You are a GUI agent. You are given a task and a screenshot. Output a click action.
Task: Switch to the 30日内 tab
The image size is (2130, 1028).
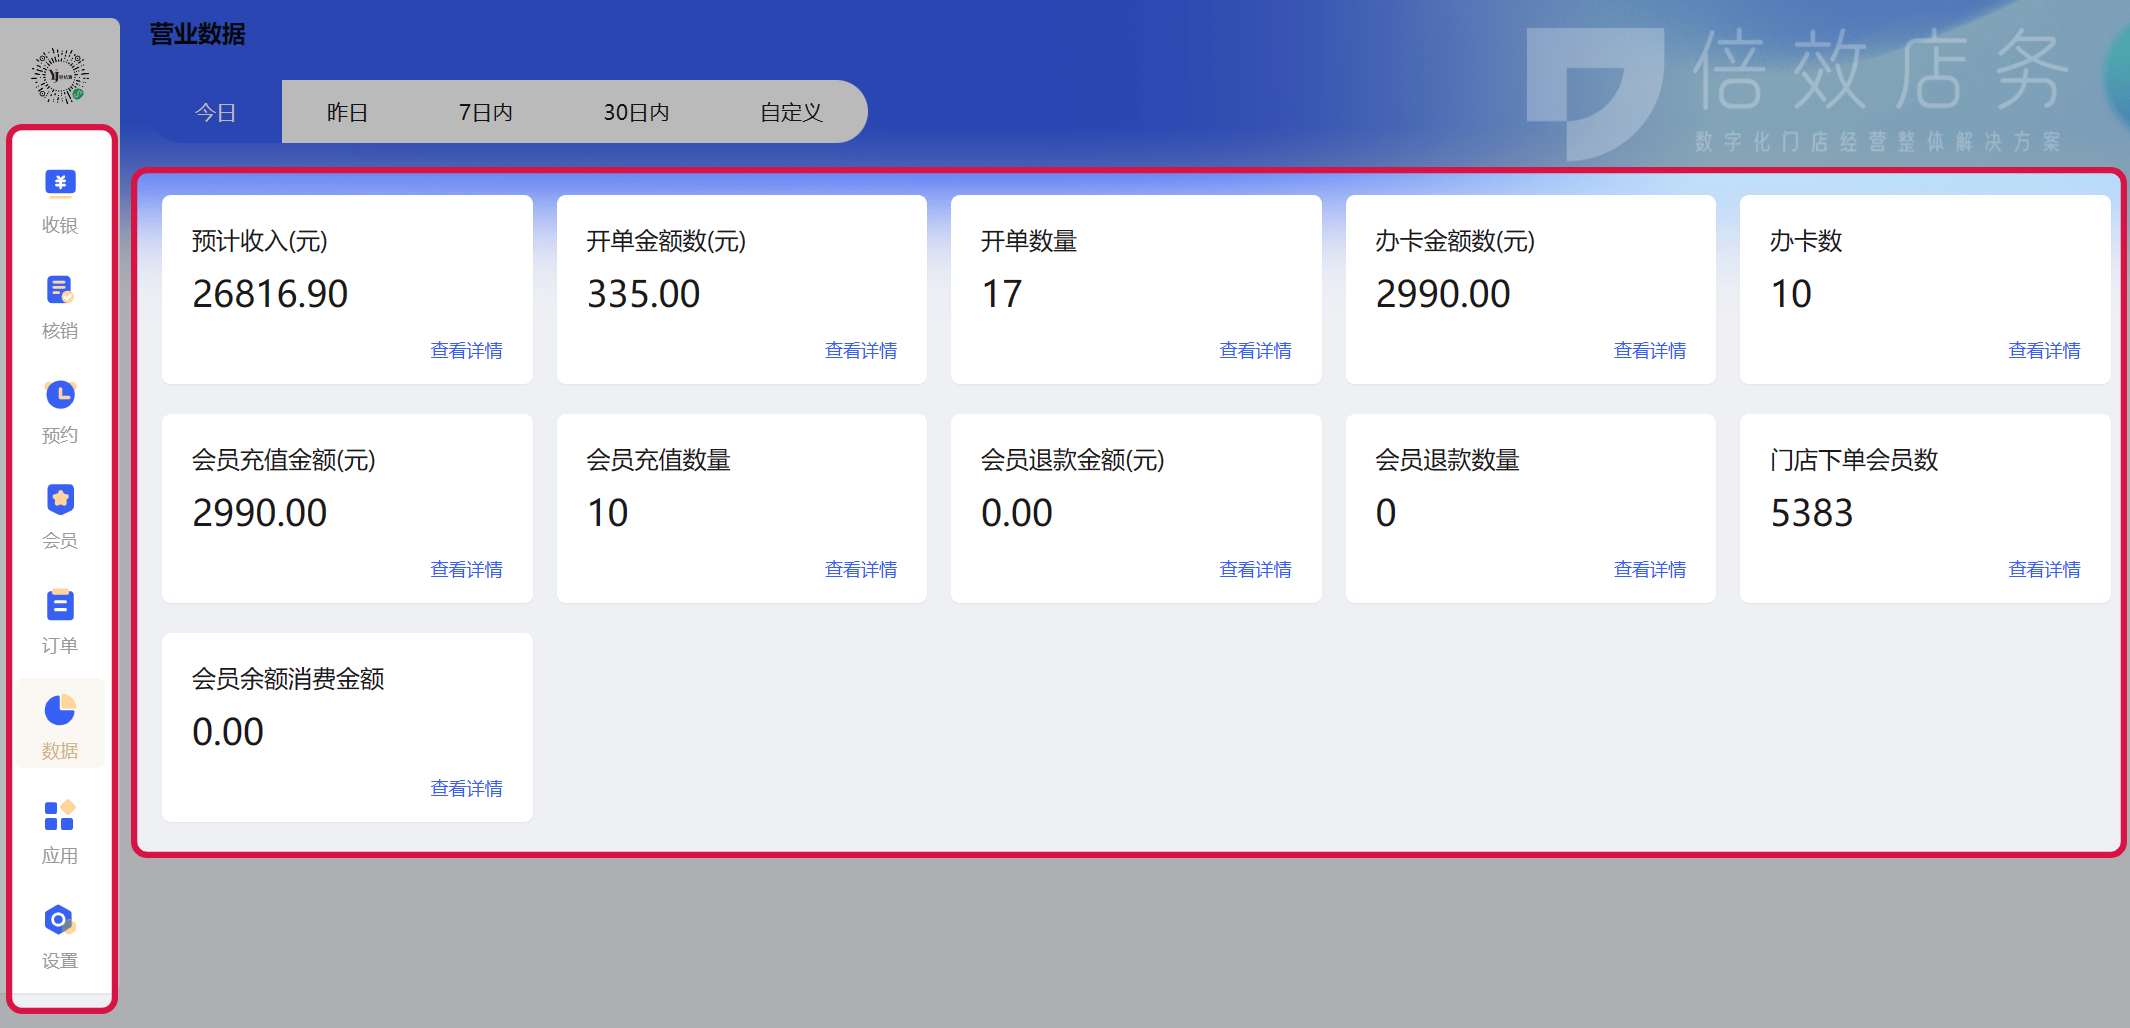pyautogui.click(x=635, y=112)
